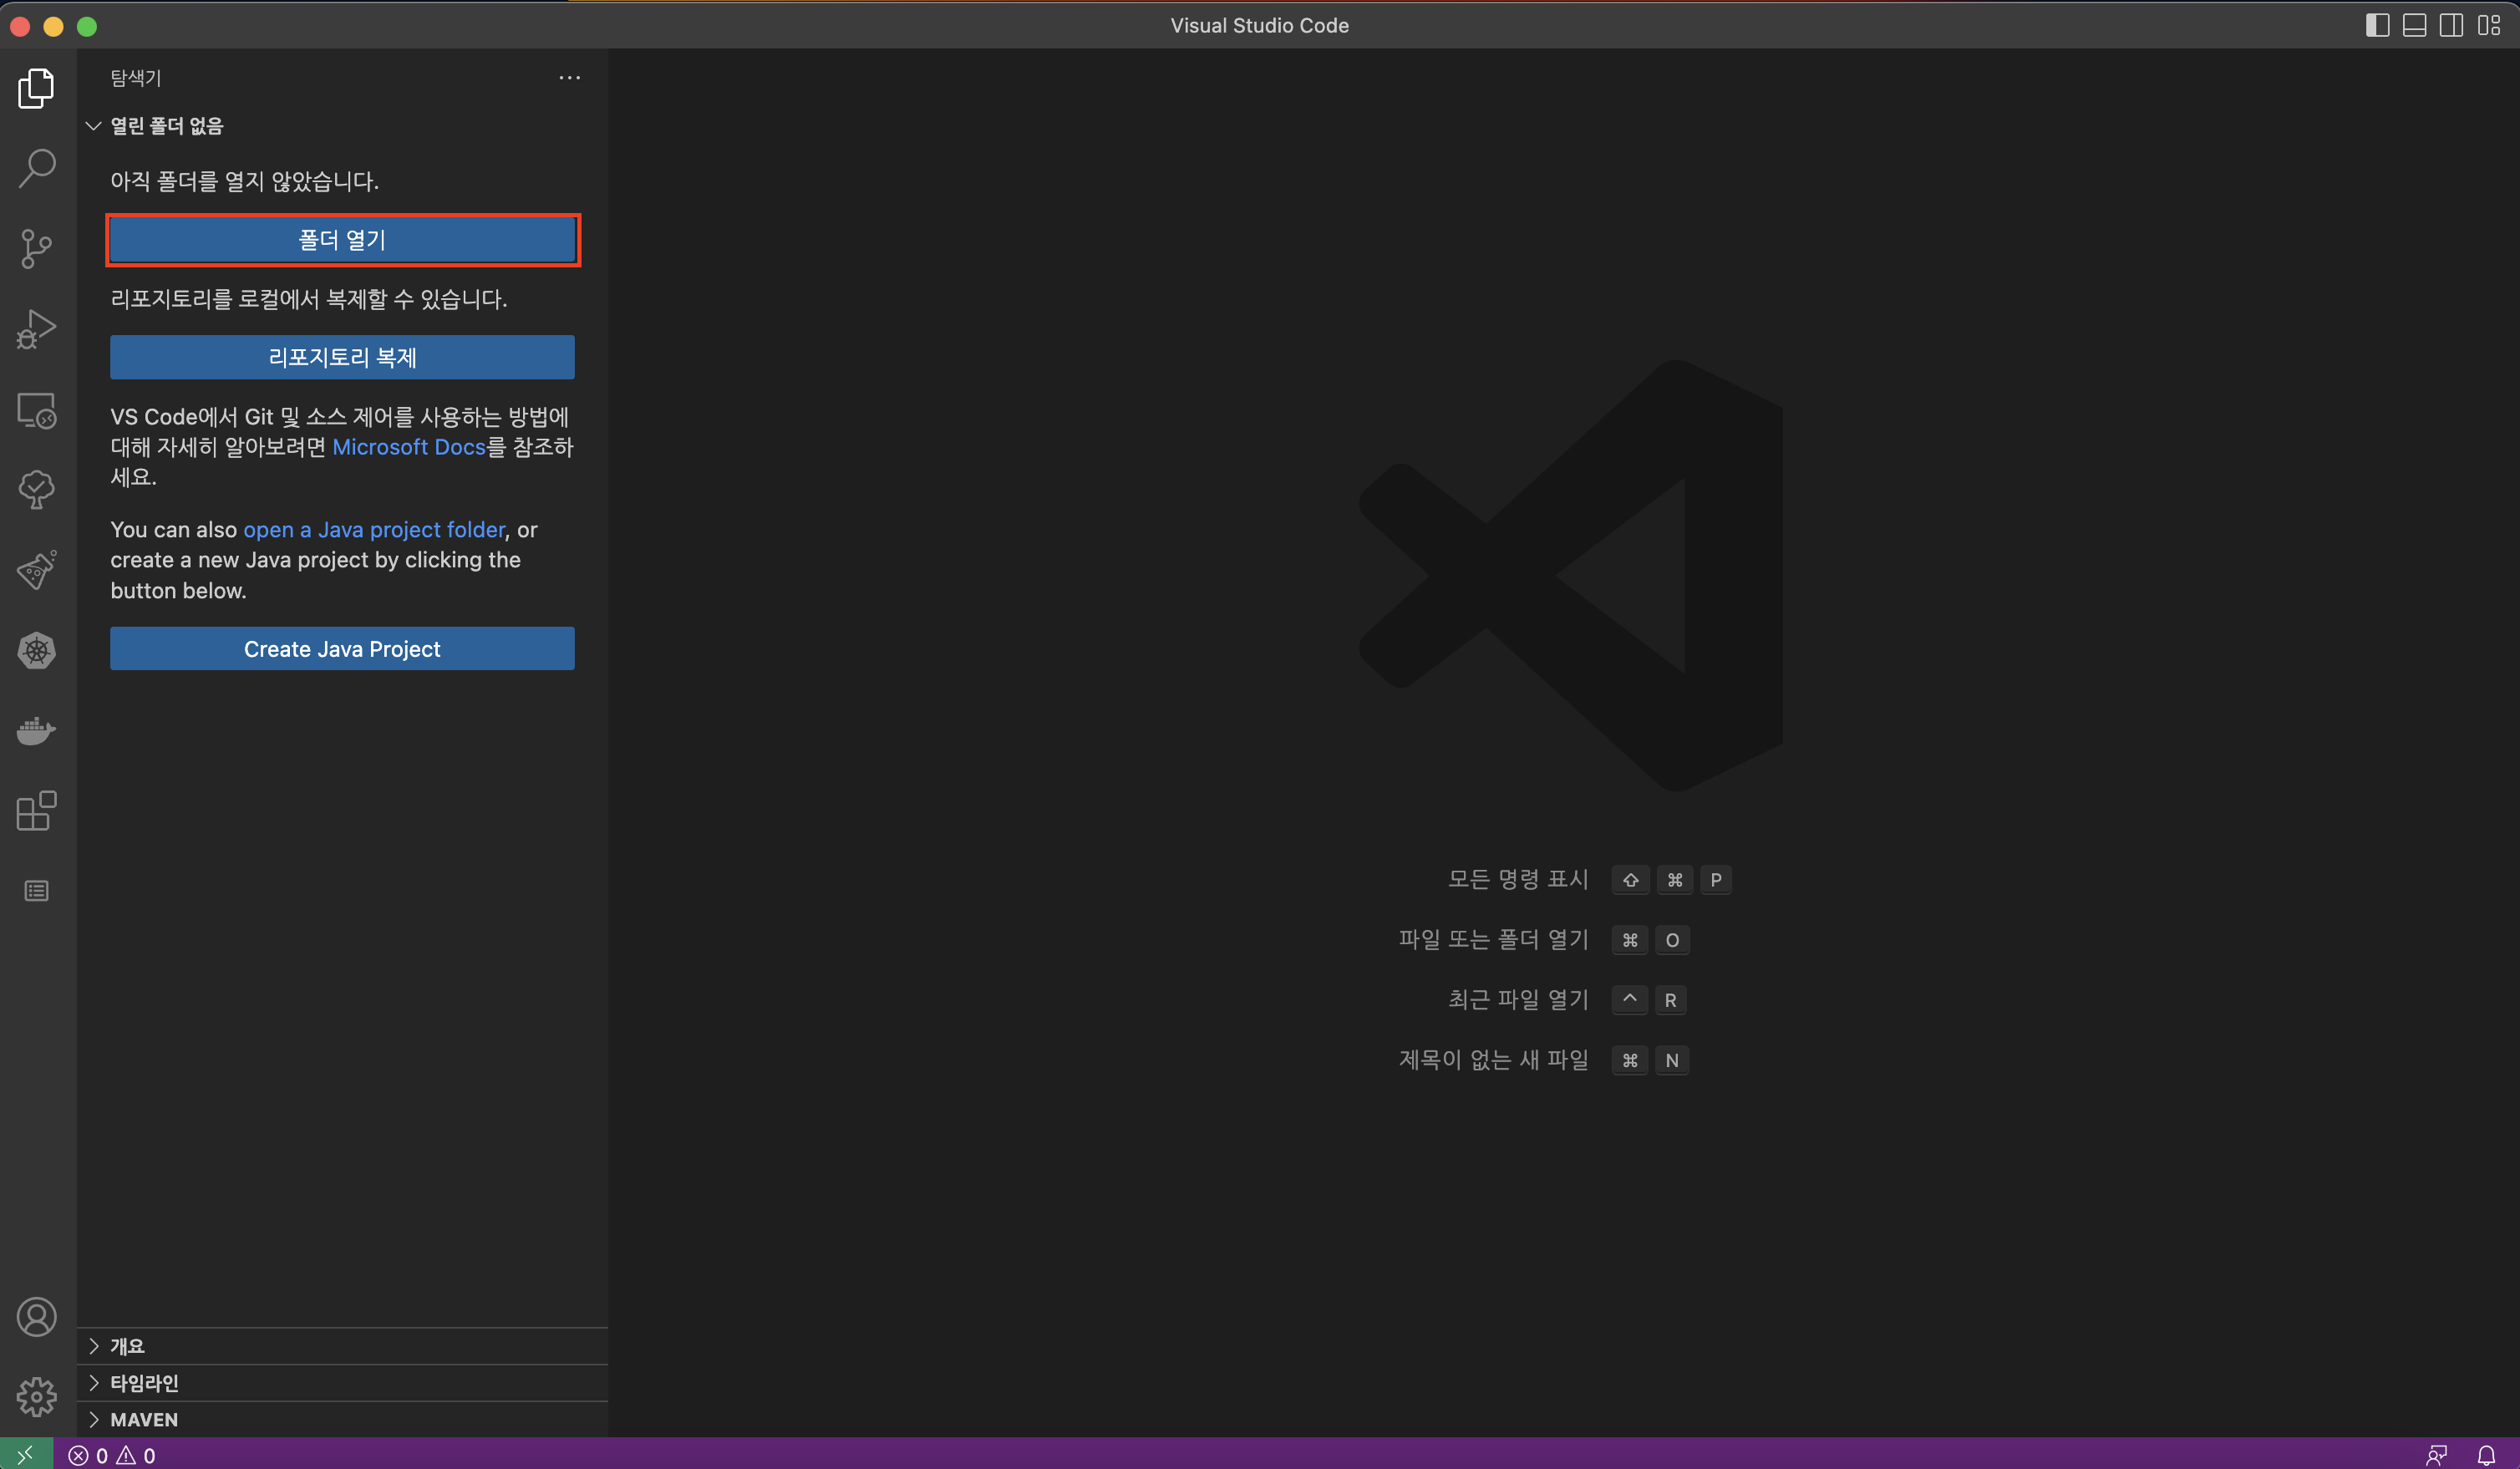Open Explorer more actions ellipsis menu
Screen dimensions: 2520x1469
coord(569,78)
